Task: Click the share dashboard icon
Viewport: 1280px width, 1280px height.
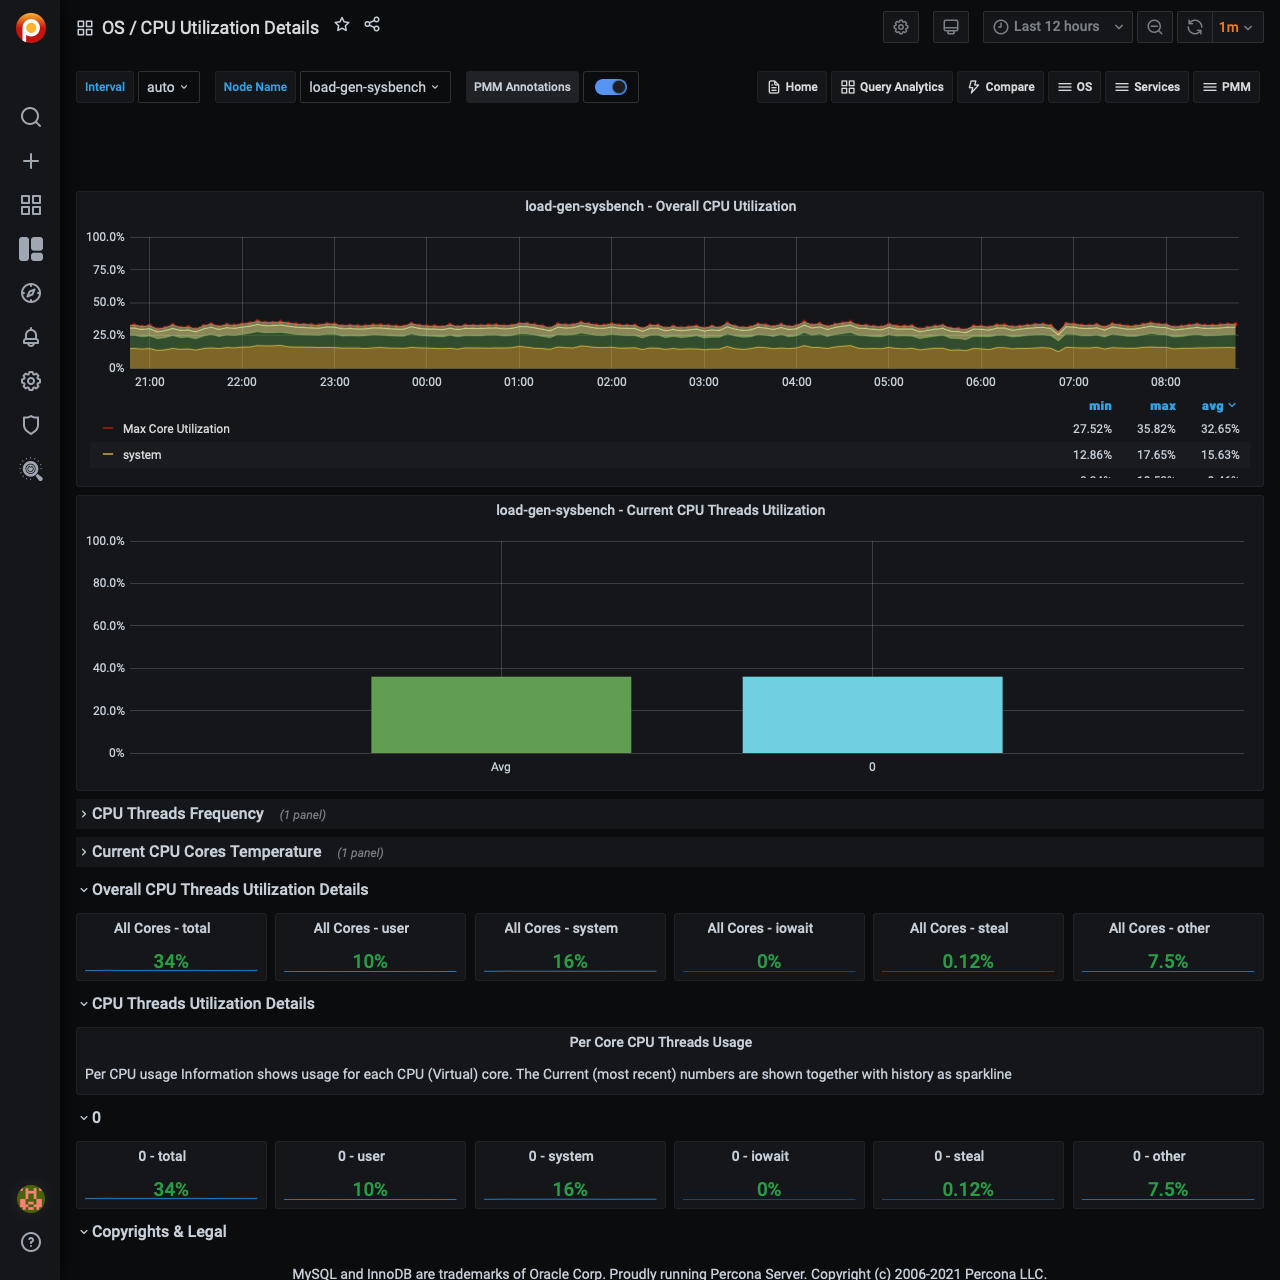Action: tap(372, 25)
